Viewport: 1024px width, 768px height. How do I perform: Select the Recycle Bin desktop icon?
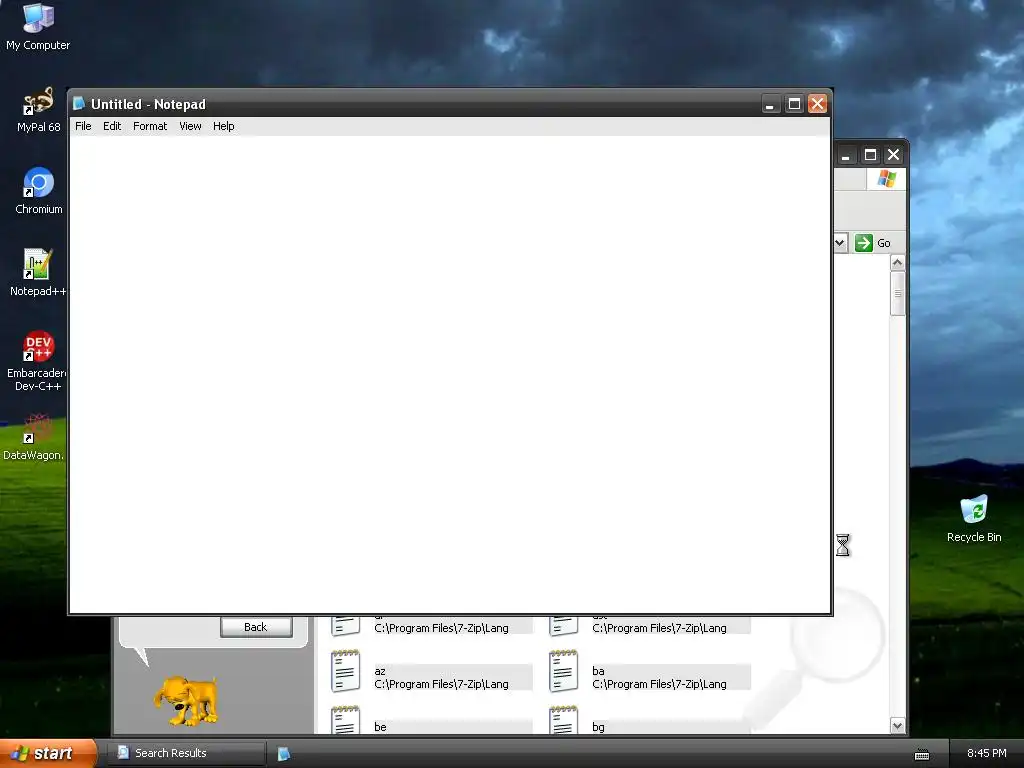click(x=974, y=519)
